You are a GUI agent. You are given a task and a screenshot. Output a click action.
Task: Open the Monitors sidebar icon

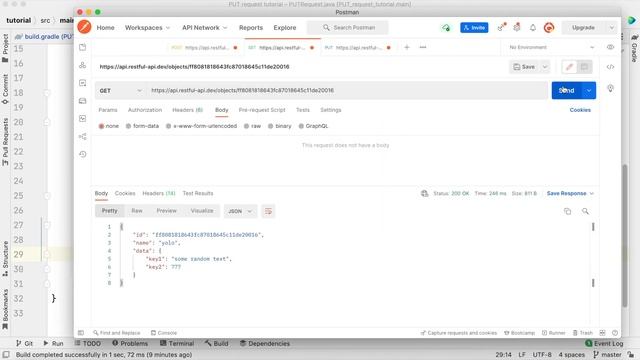(83, 118)
